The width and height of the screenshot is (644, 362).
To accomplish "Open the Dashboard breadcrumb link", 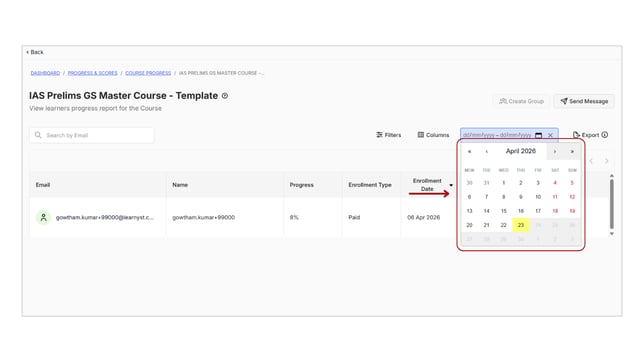I will pos(45,73).
